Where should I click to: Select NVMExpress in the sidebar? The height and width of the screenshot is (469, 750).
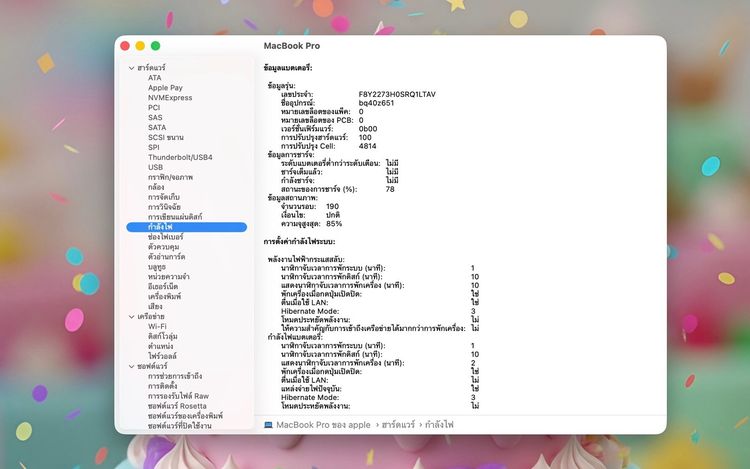(170, 98)
